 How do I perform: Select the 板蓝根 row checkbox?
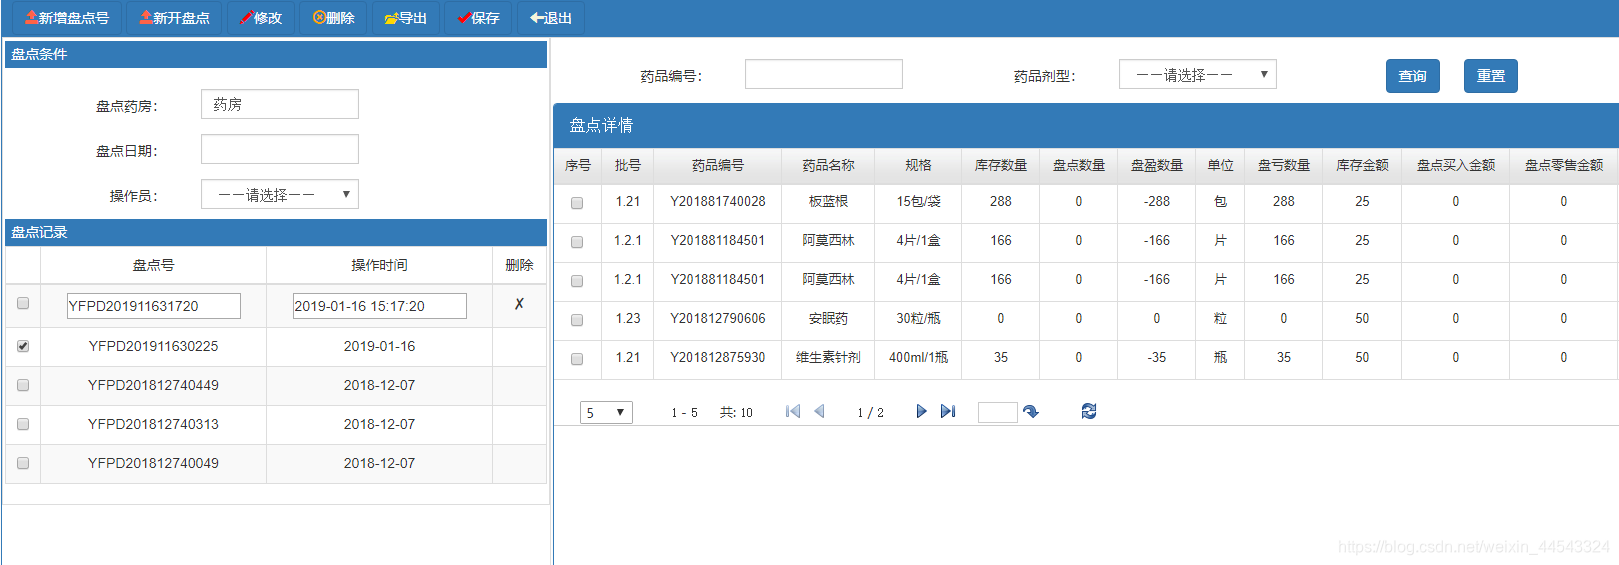(x=577, y=203)
